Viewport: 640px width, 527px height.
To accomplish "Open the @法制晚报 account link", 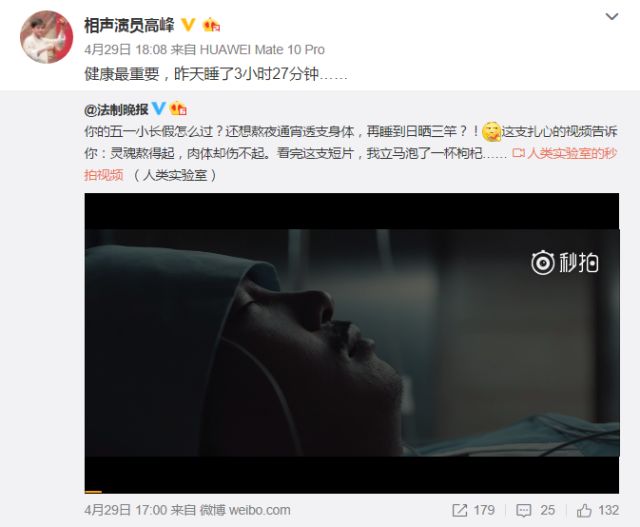I will click(116, 109).
